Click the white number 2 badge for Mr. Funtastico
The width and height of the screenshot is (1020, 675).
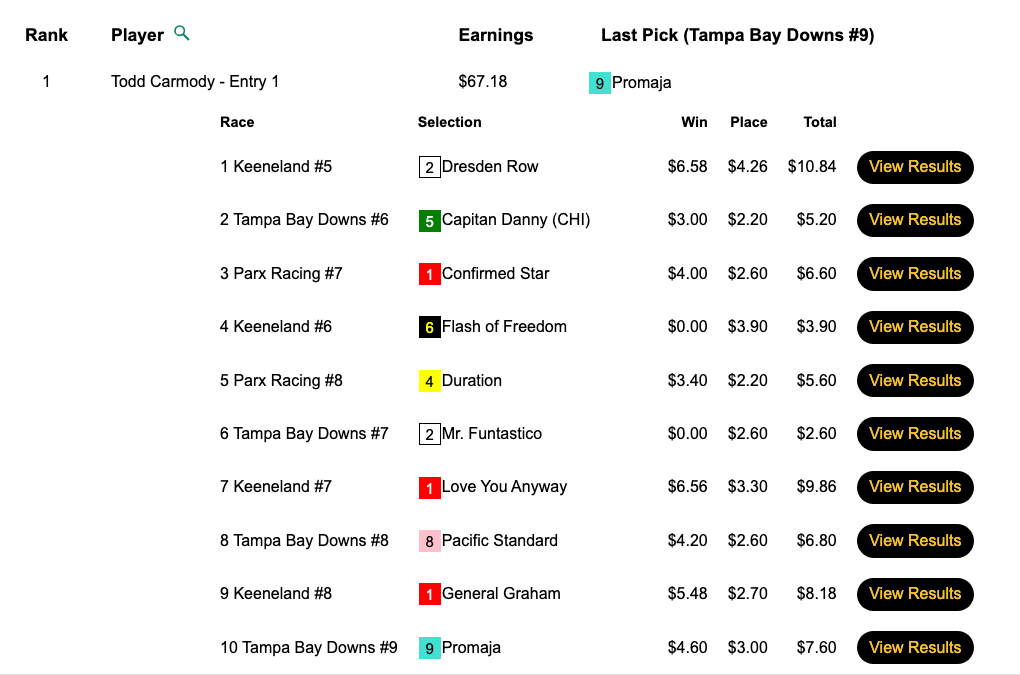[x=429, y=434]
